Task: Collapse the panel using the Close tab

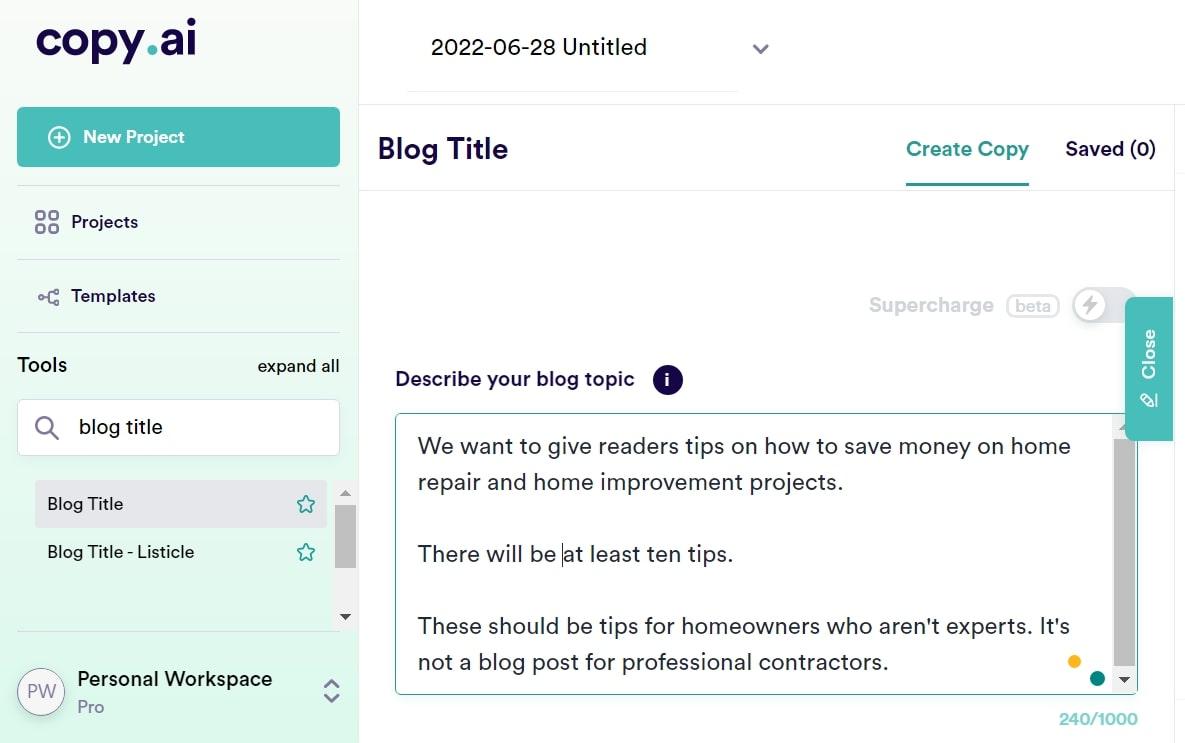Action: click(1148, 368)
